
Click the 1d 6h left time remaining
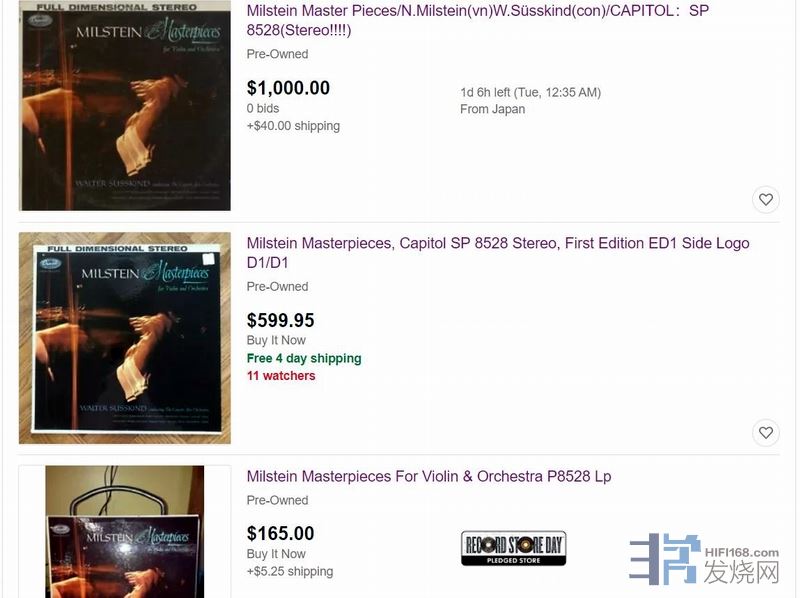(x=531, y=92)
